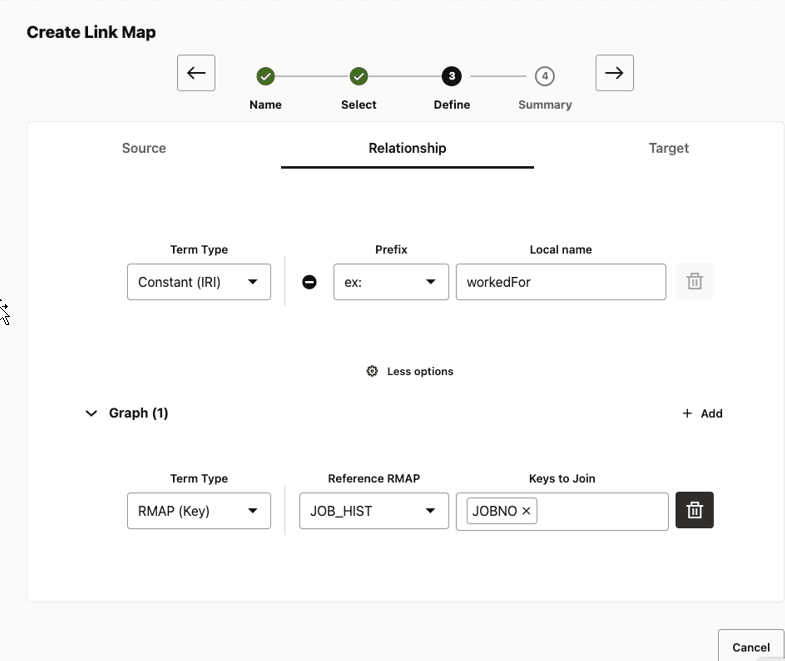Click the back arrow wizard button
The width and height of the screenshot is (785, 661).
(x=196, y=73)
